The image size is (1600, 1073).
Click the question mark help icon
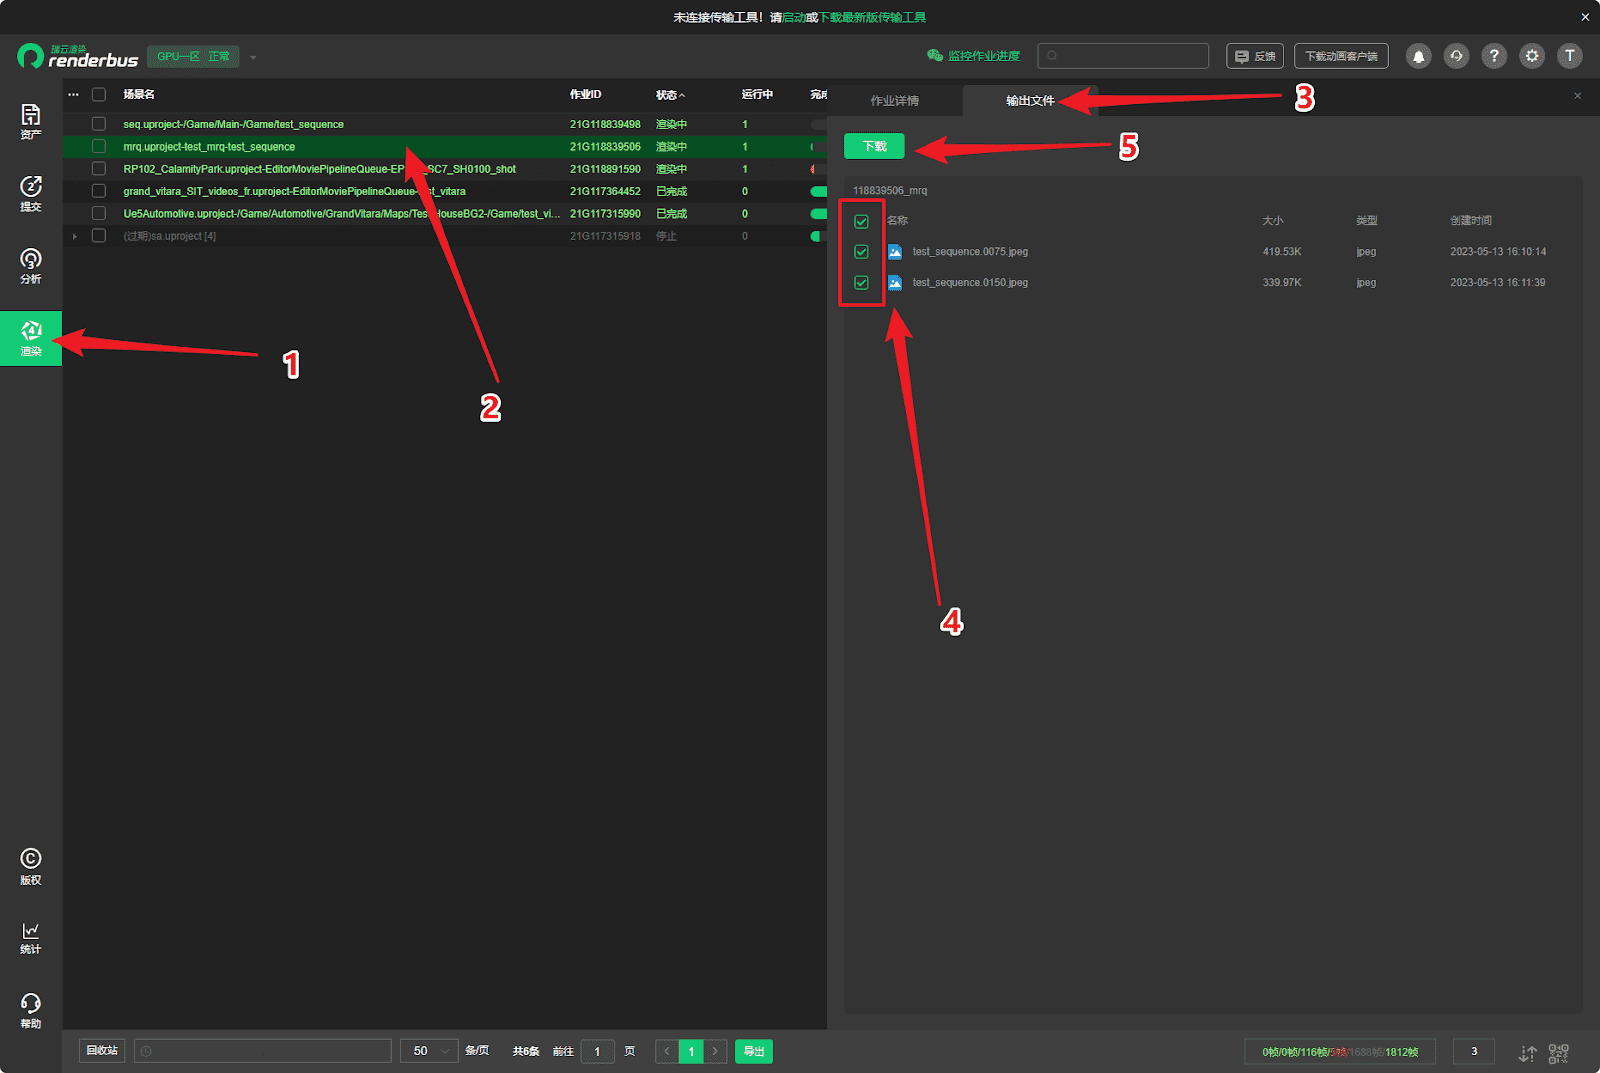pyautogui.click(x=1494, y=56)
